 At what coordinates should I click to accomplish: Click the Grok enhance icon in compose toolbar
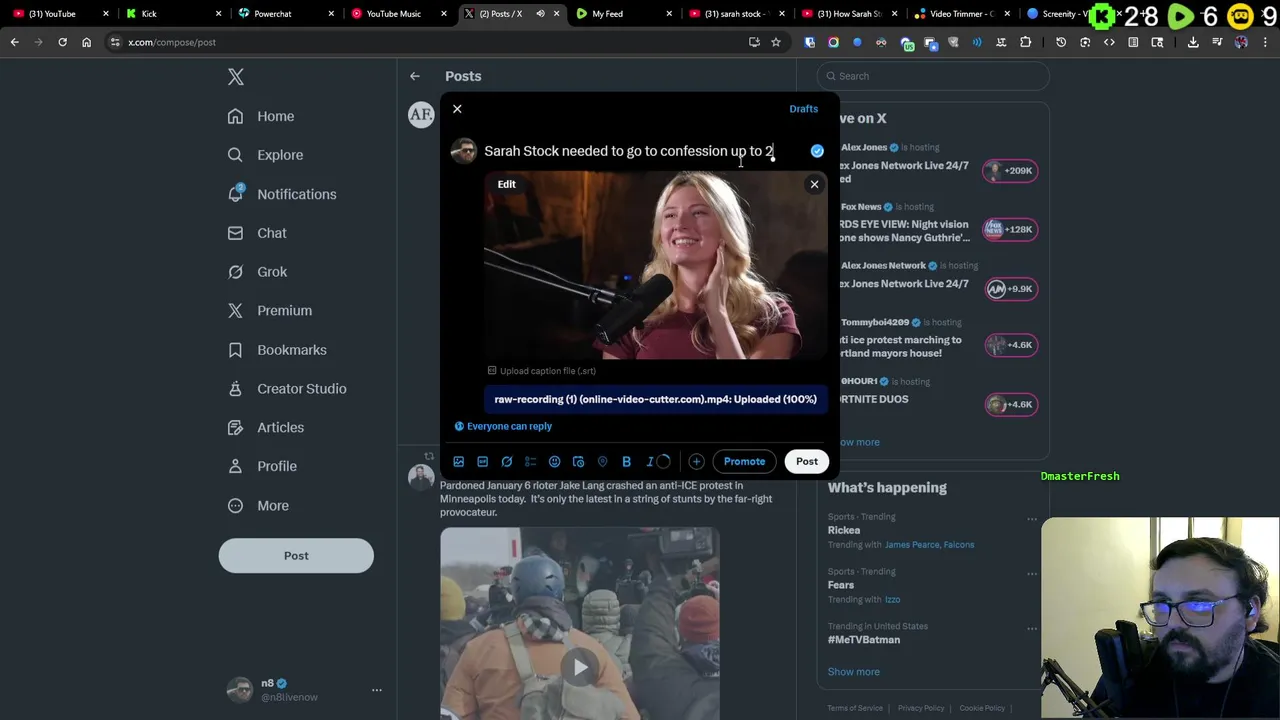506,461
